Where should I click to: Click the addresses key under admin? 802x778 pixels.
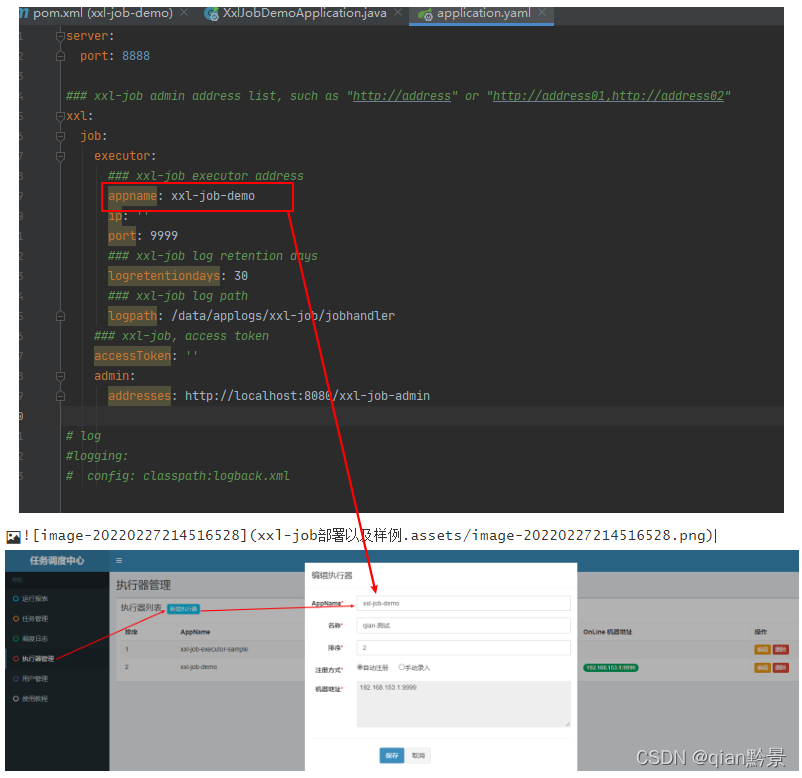tap(139, 396)
